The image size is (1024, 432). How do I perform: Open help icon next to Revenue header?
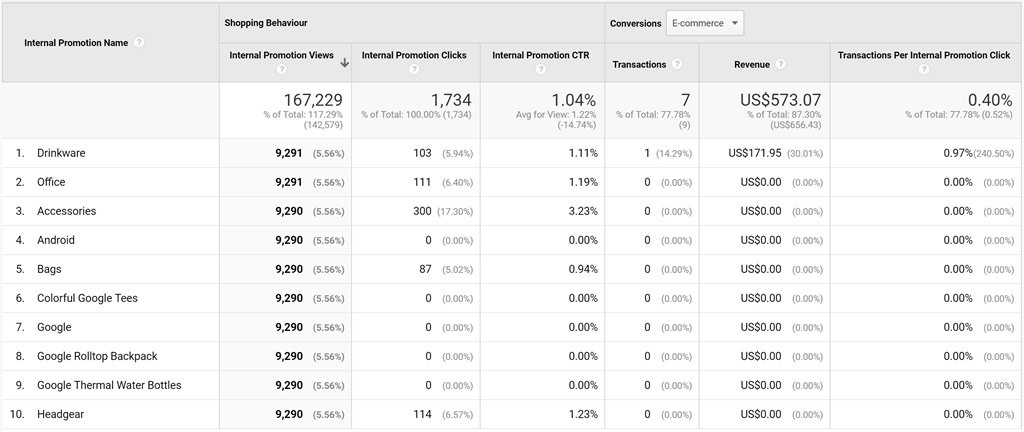tap(780, 64)
